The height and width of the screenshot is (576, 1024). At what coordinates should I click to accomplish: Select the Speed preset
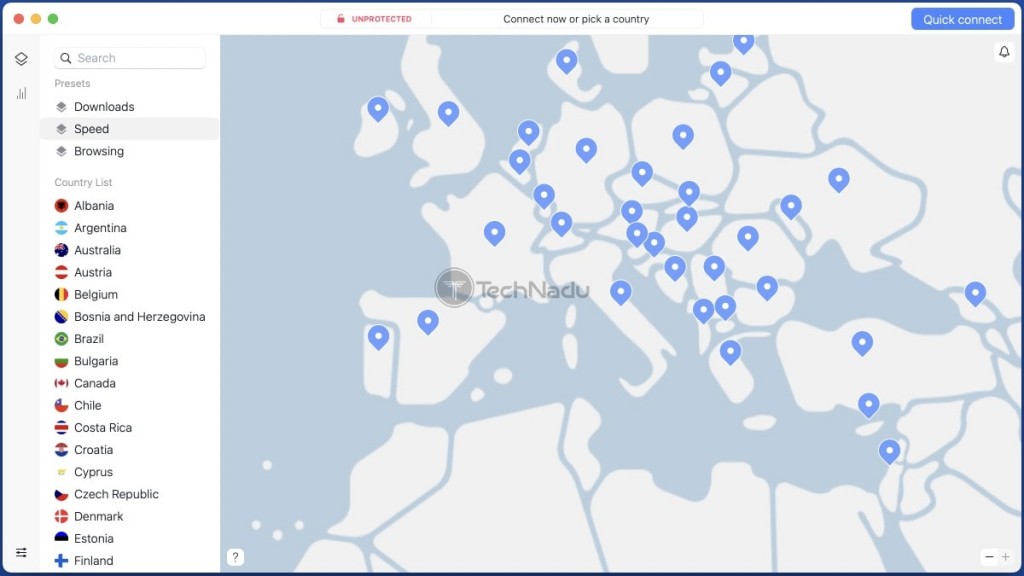129,129
